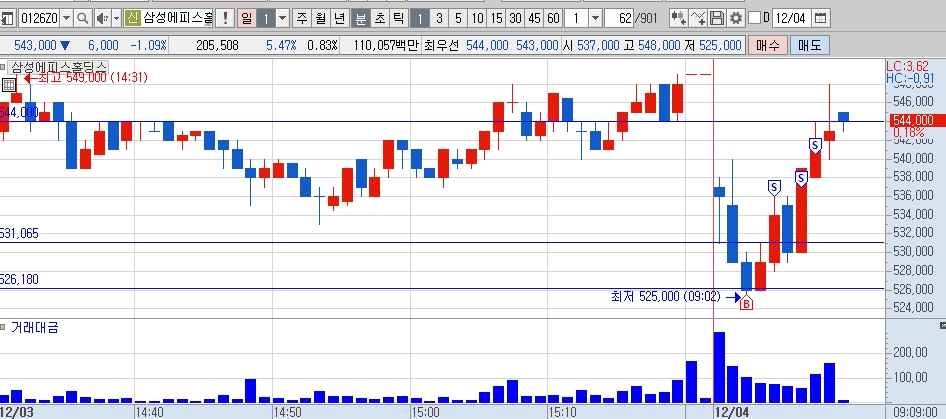Click the add candlestick chart icon
946x419 pixels.
(x=679, y=18)
